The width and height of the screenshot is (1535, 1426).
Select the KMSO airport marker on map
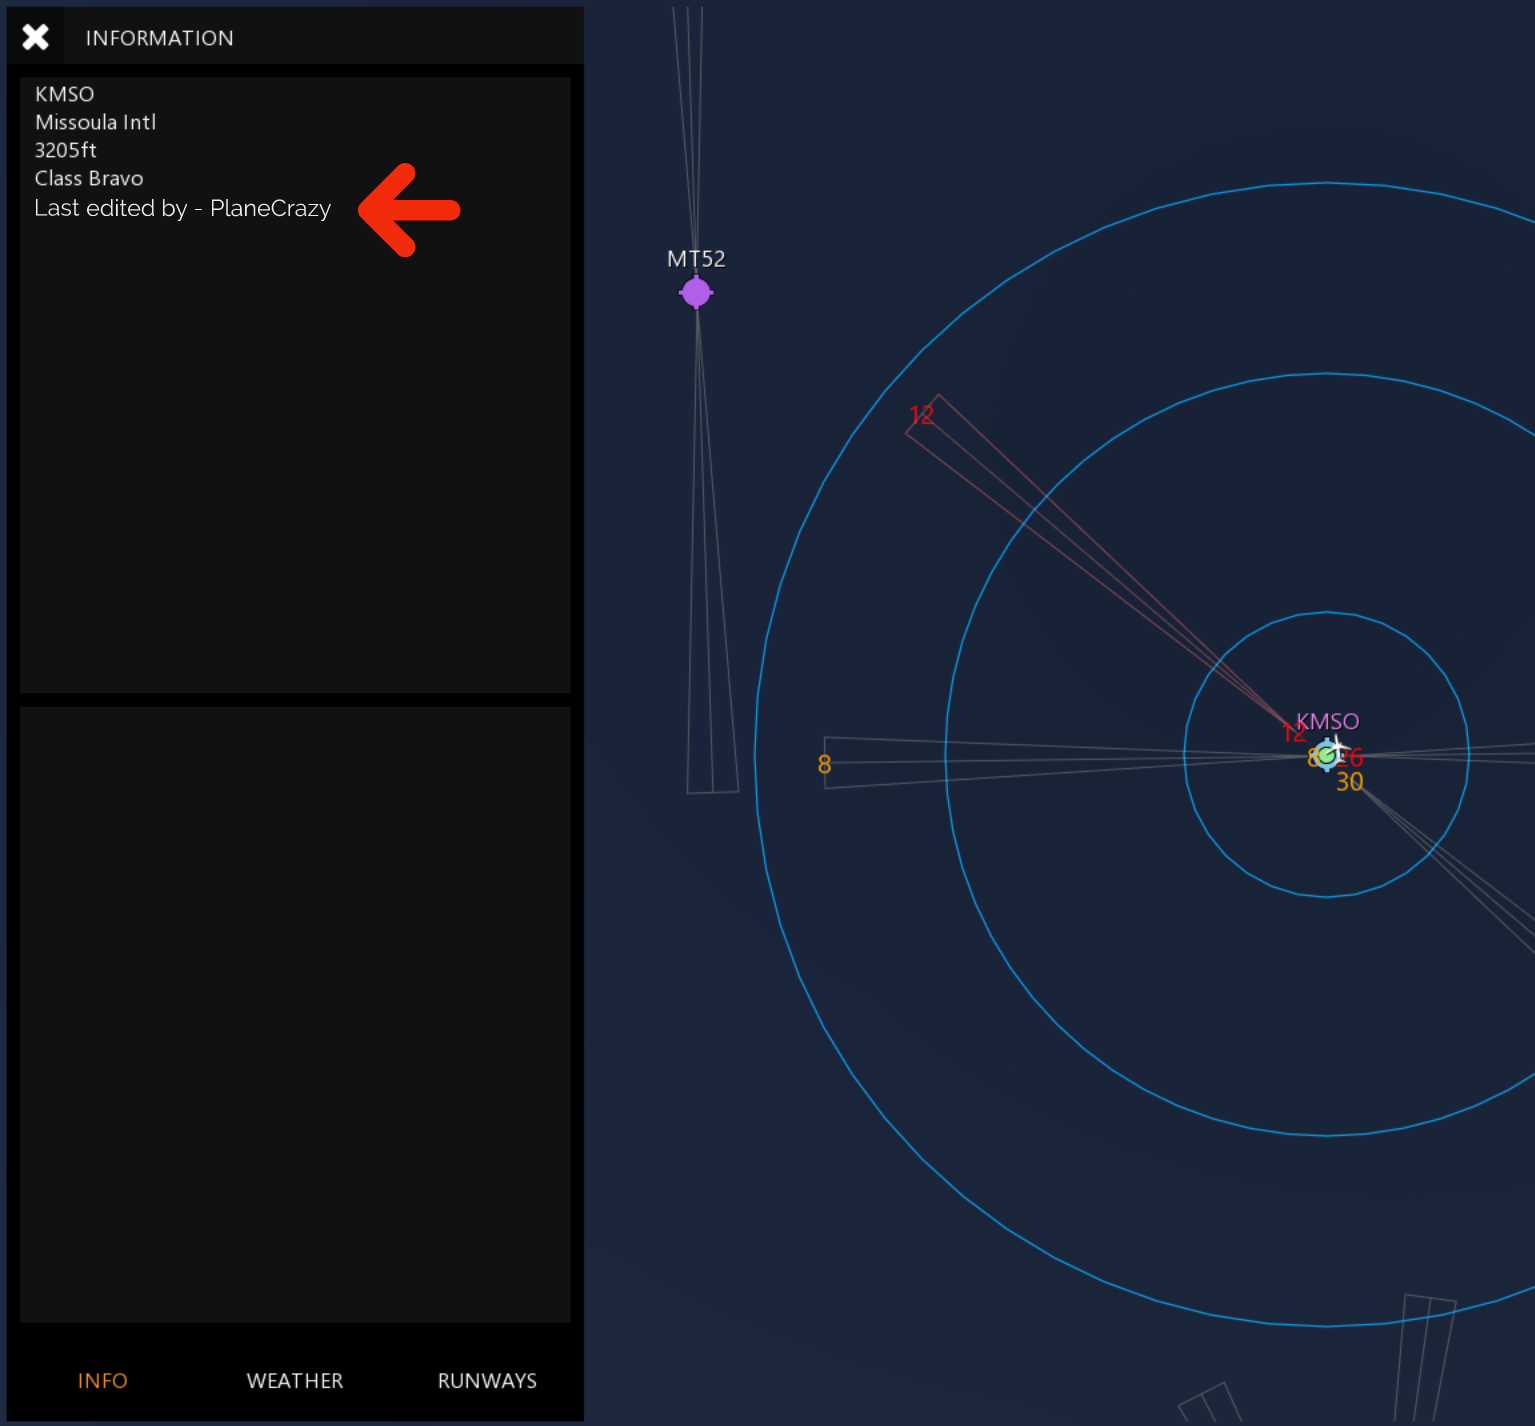coord(1327,755)
